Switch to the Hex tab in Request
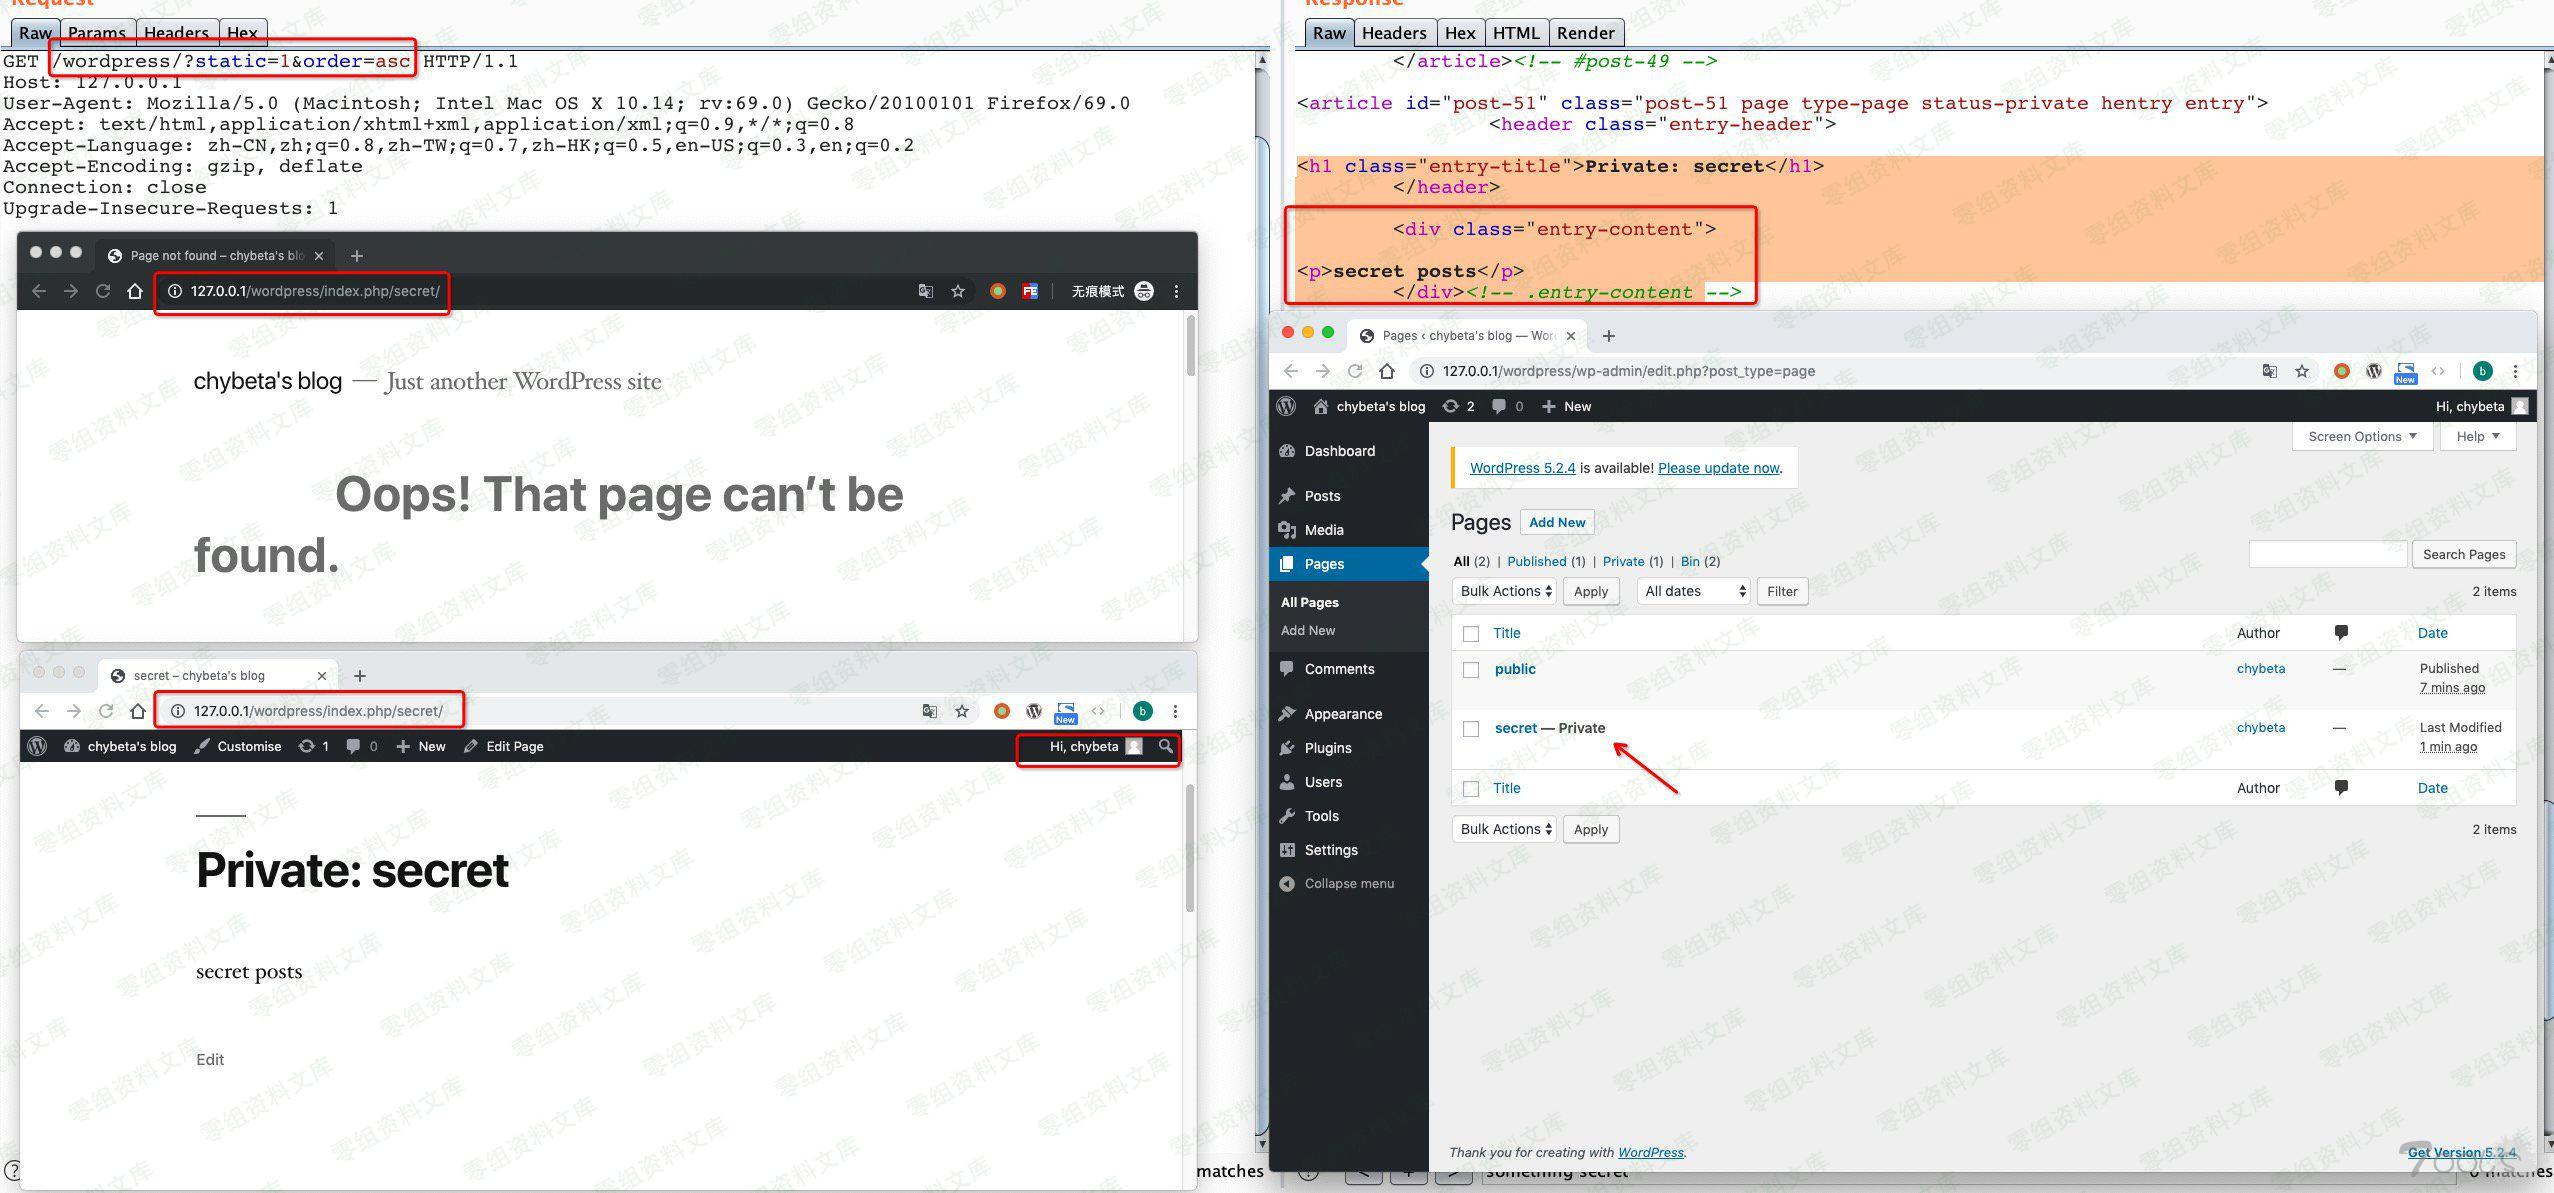Image resolution: width=2554 pixels, height=1193 pixels. pos(242,33)
